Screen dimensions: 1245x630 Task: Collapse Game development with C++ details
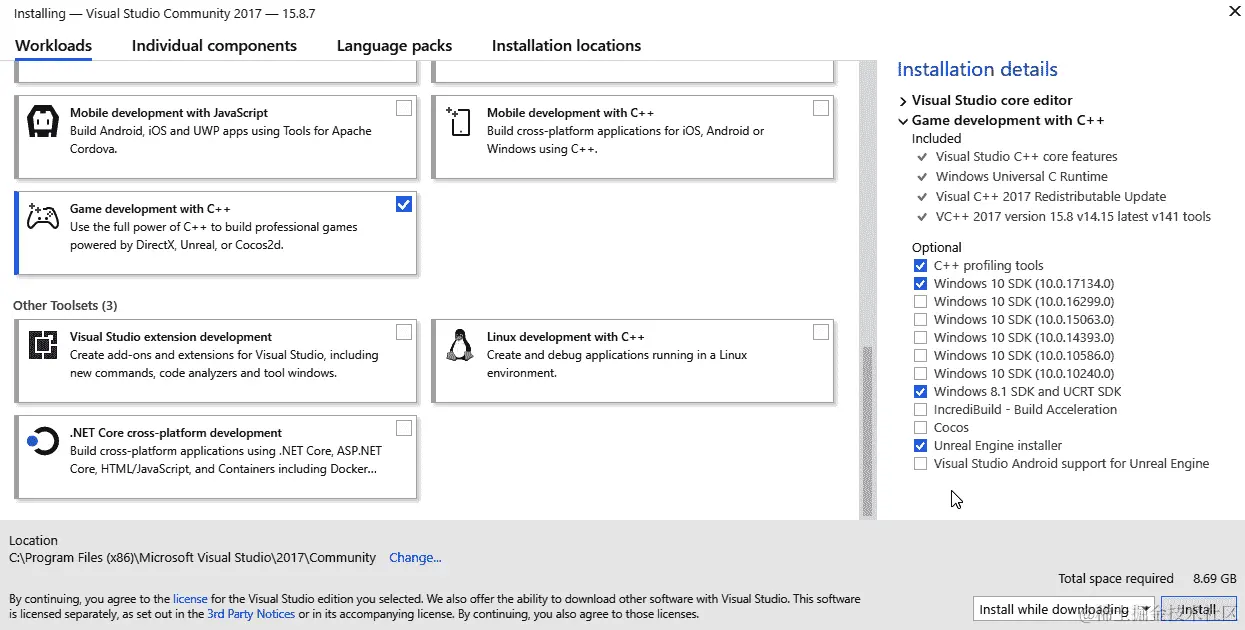[903, 121]
